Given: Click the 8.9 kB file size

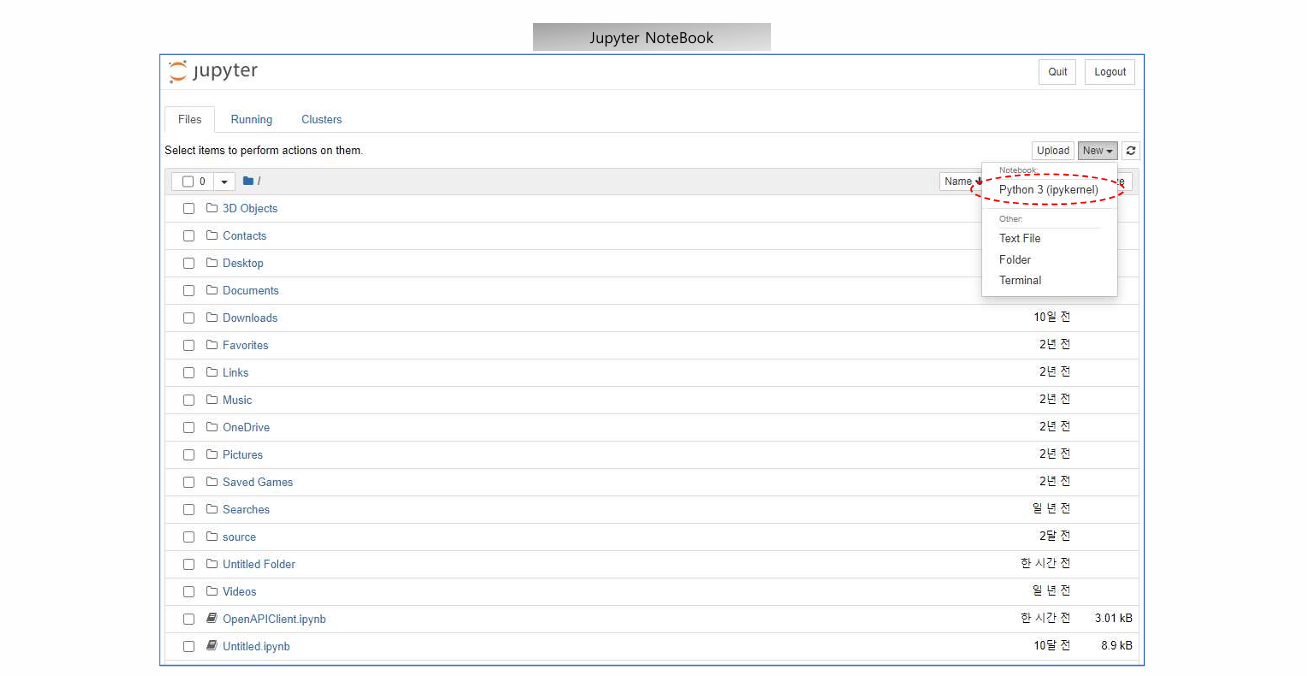Looking at the screenshot, I should [1117, 646].
